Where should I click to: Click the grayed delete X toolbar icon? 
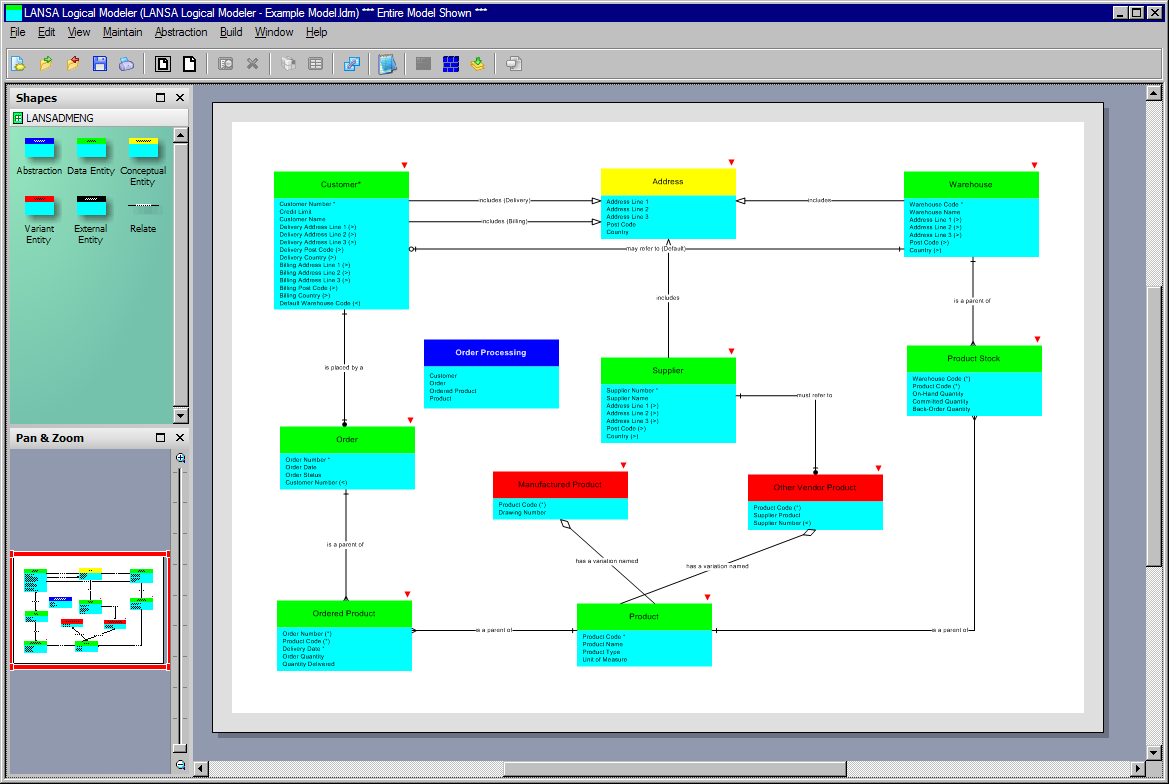click(253, 64)
